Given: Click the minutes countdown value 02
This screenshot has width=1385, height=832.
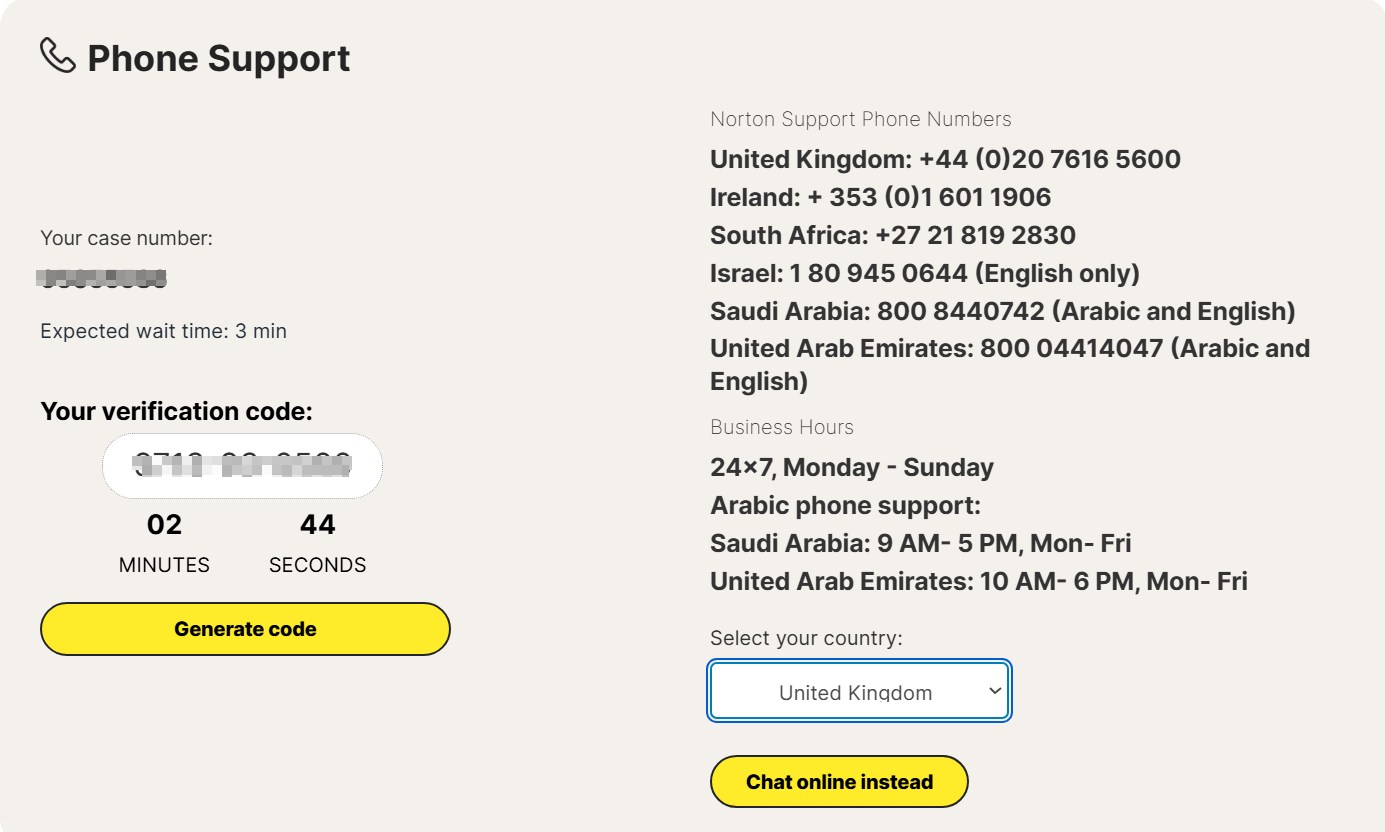Looking at the screenshot, I should [164, 525].
